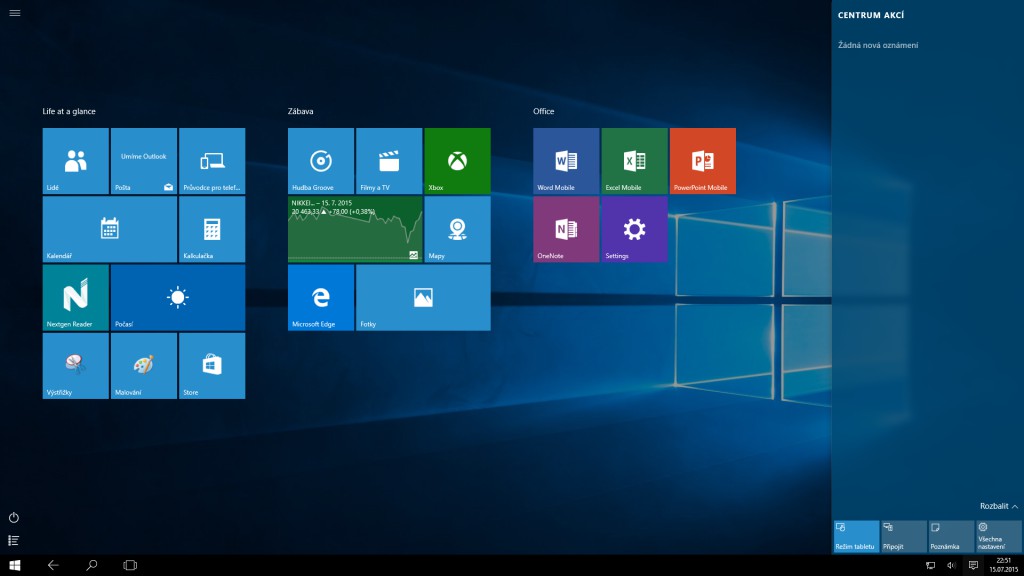Image resolution: width=1024 pixels, height=576 pixels.
Task: Open the volume control in system tray
Action: (952, 566)
